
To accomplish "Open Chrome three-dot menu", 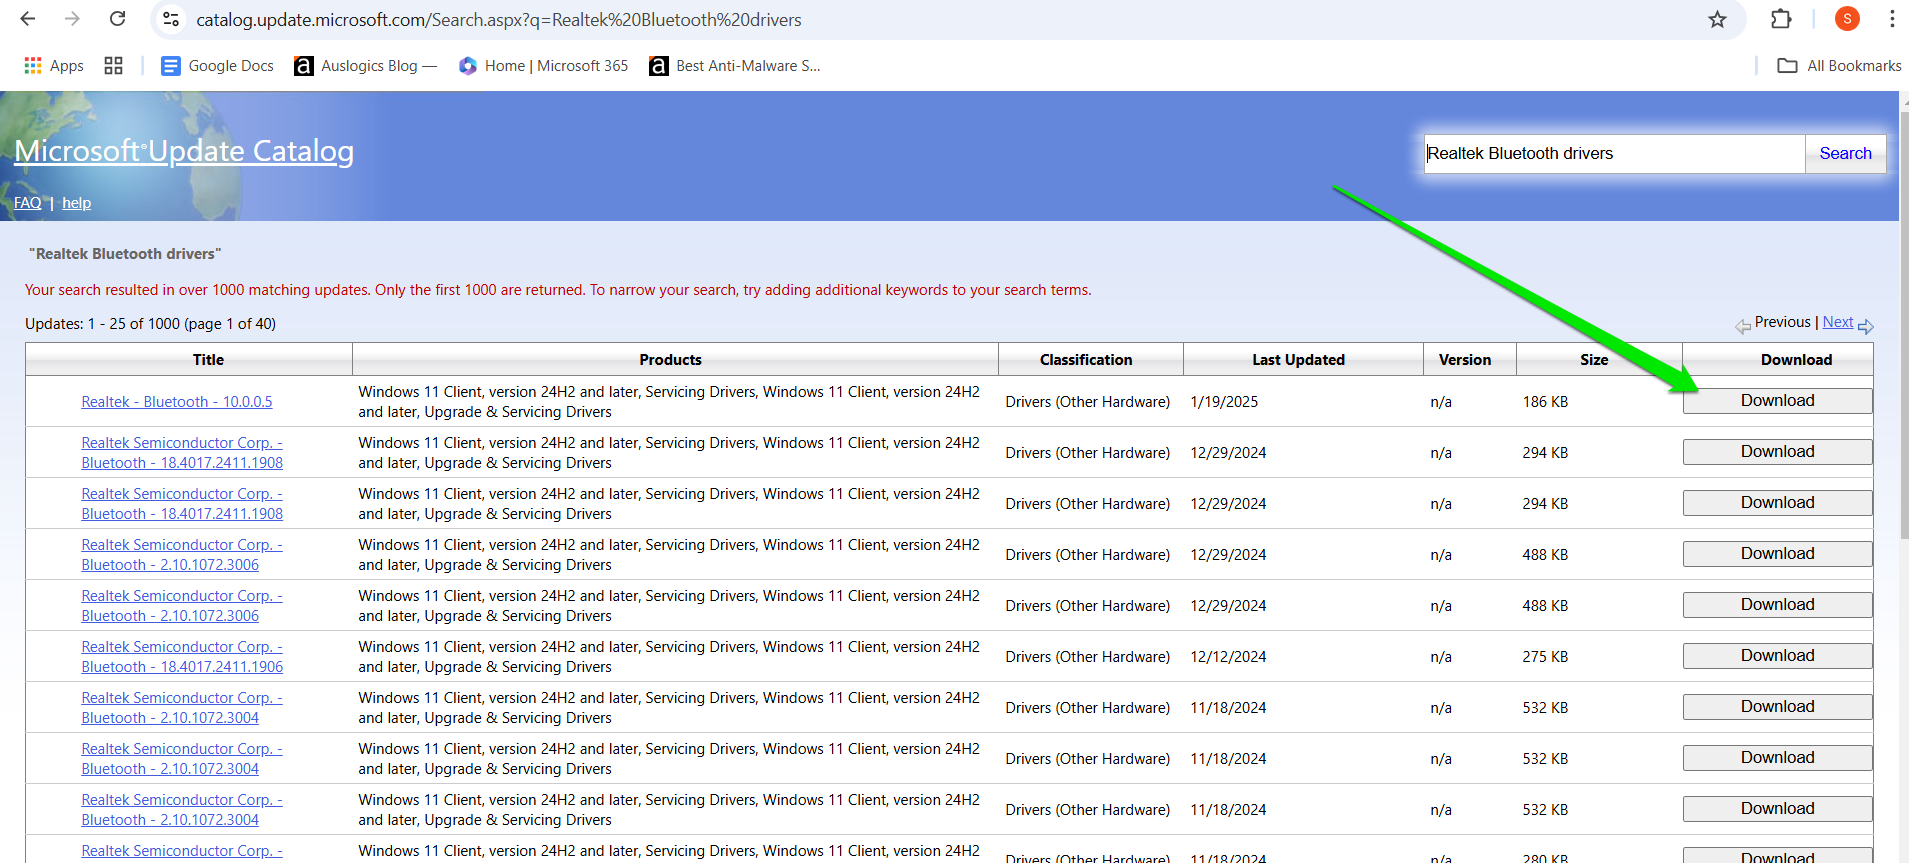I will 1892,19.
